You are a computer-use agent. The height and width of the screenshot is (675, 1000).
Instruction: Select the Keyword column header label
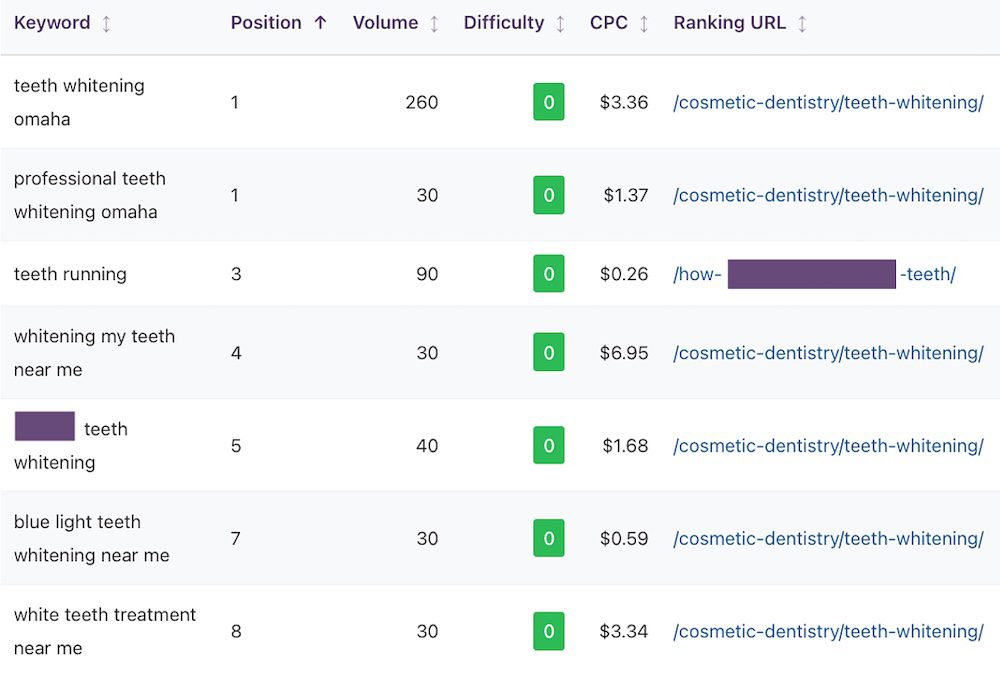click(52, 23)
